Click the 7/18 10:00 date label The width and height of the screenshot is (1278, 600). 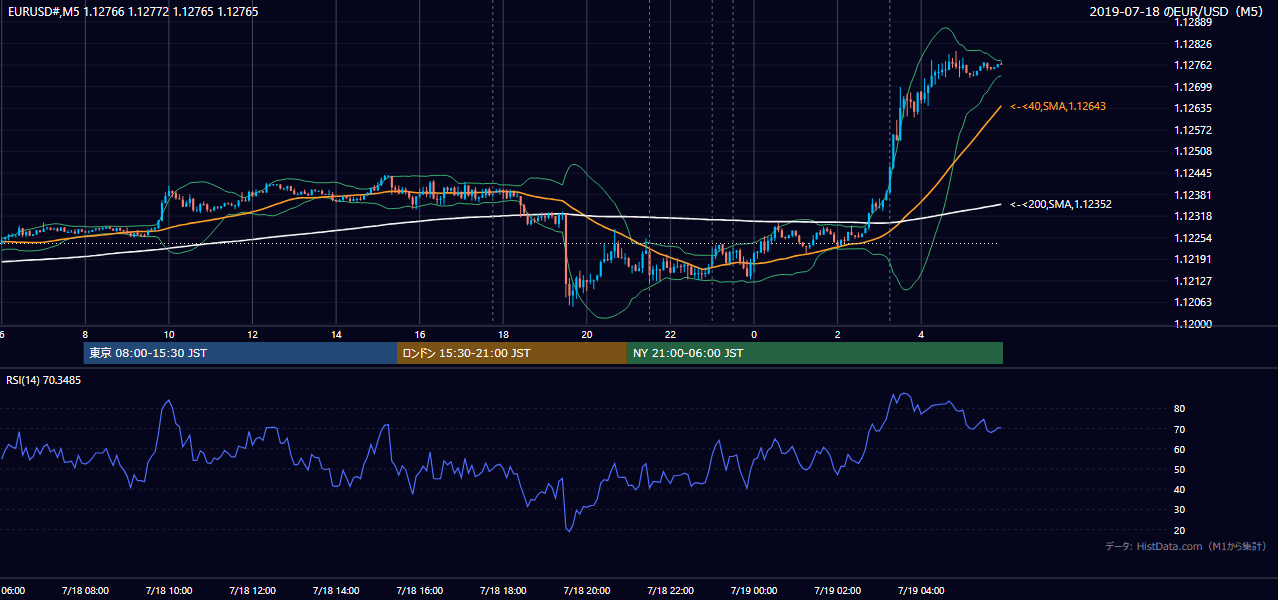168,591
